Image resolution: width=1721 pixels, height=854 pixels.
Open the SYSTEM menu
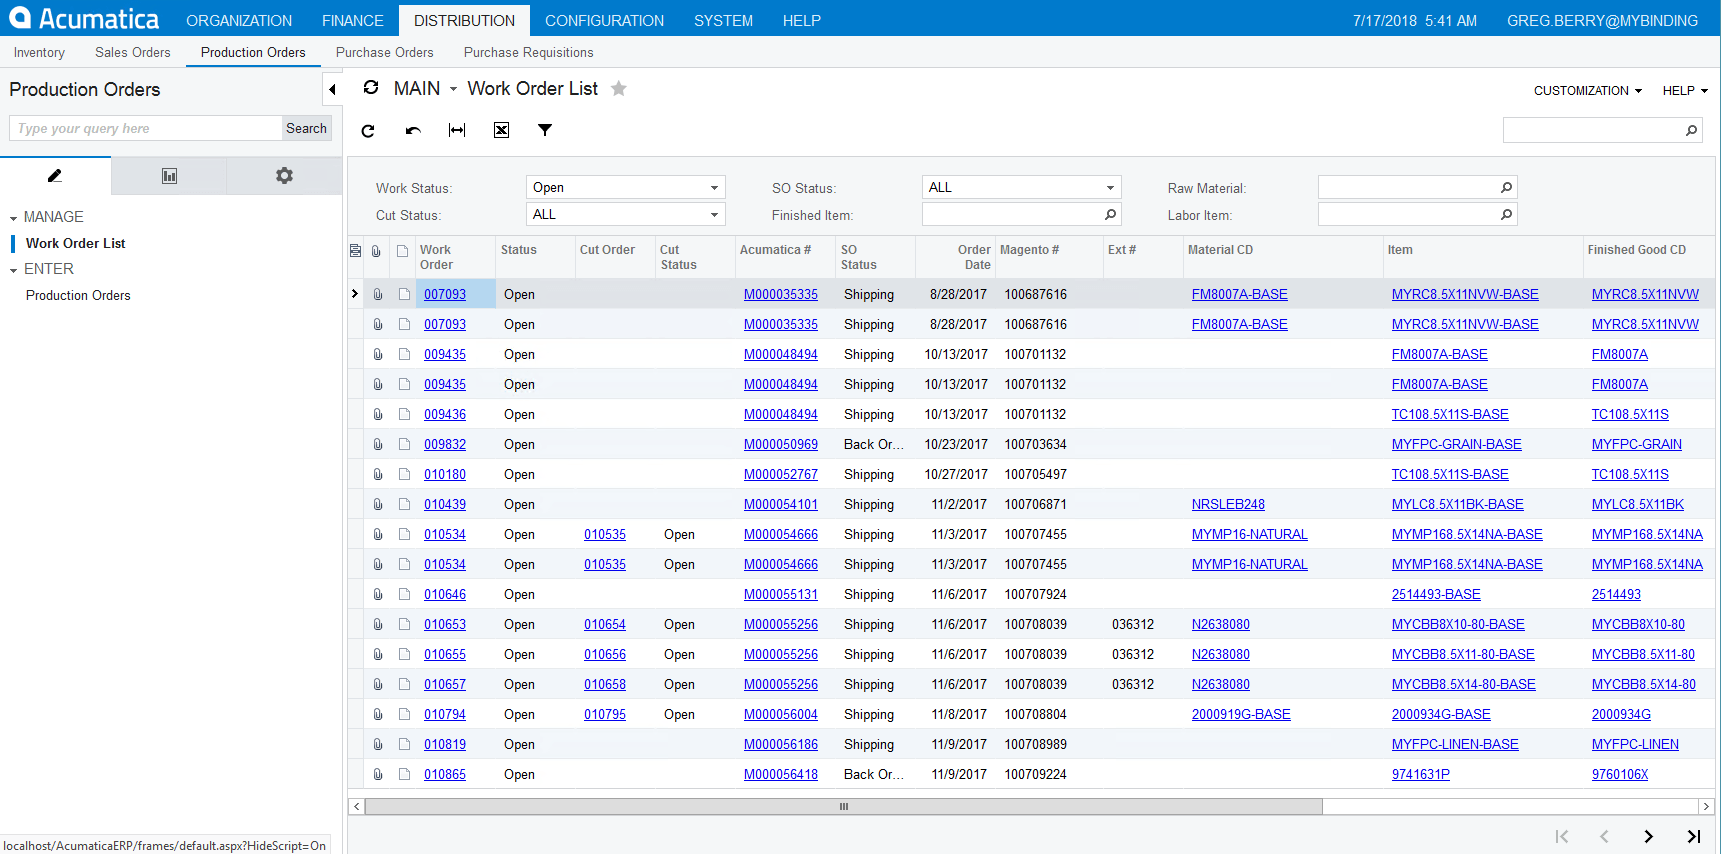[x=723, y=20]
